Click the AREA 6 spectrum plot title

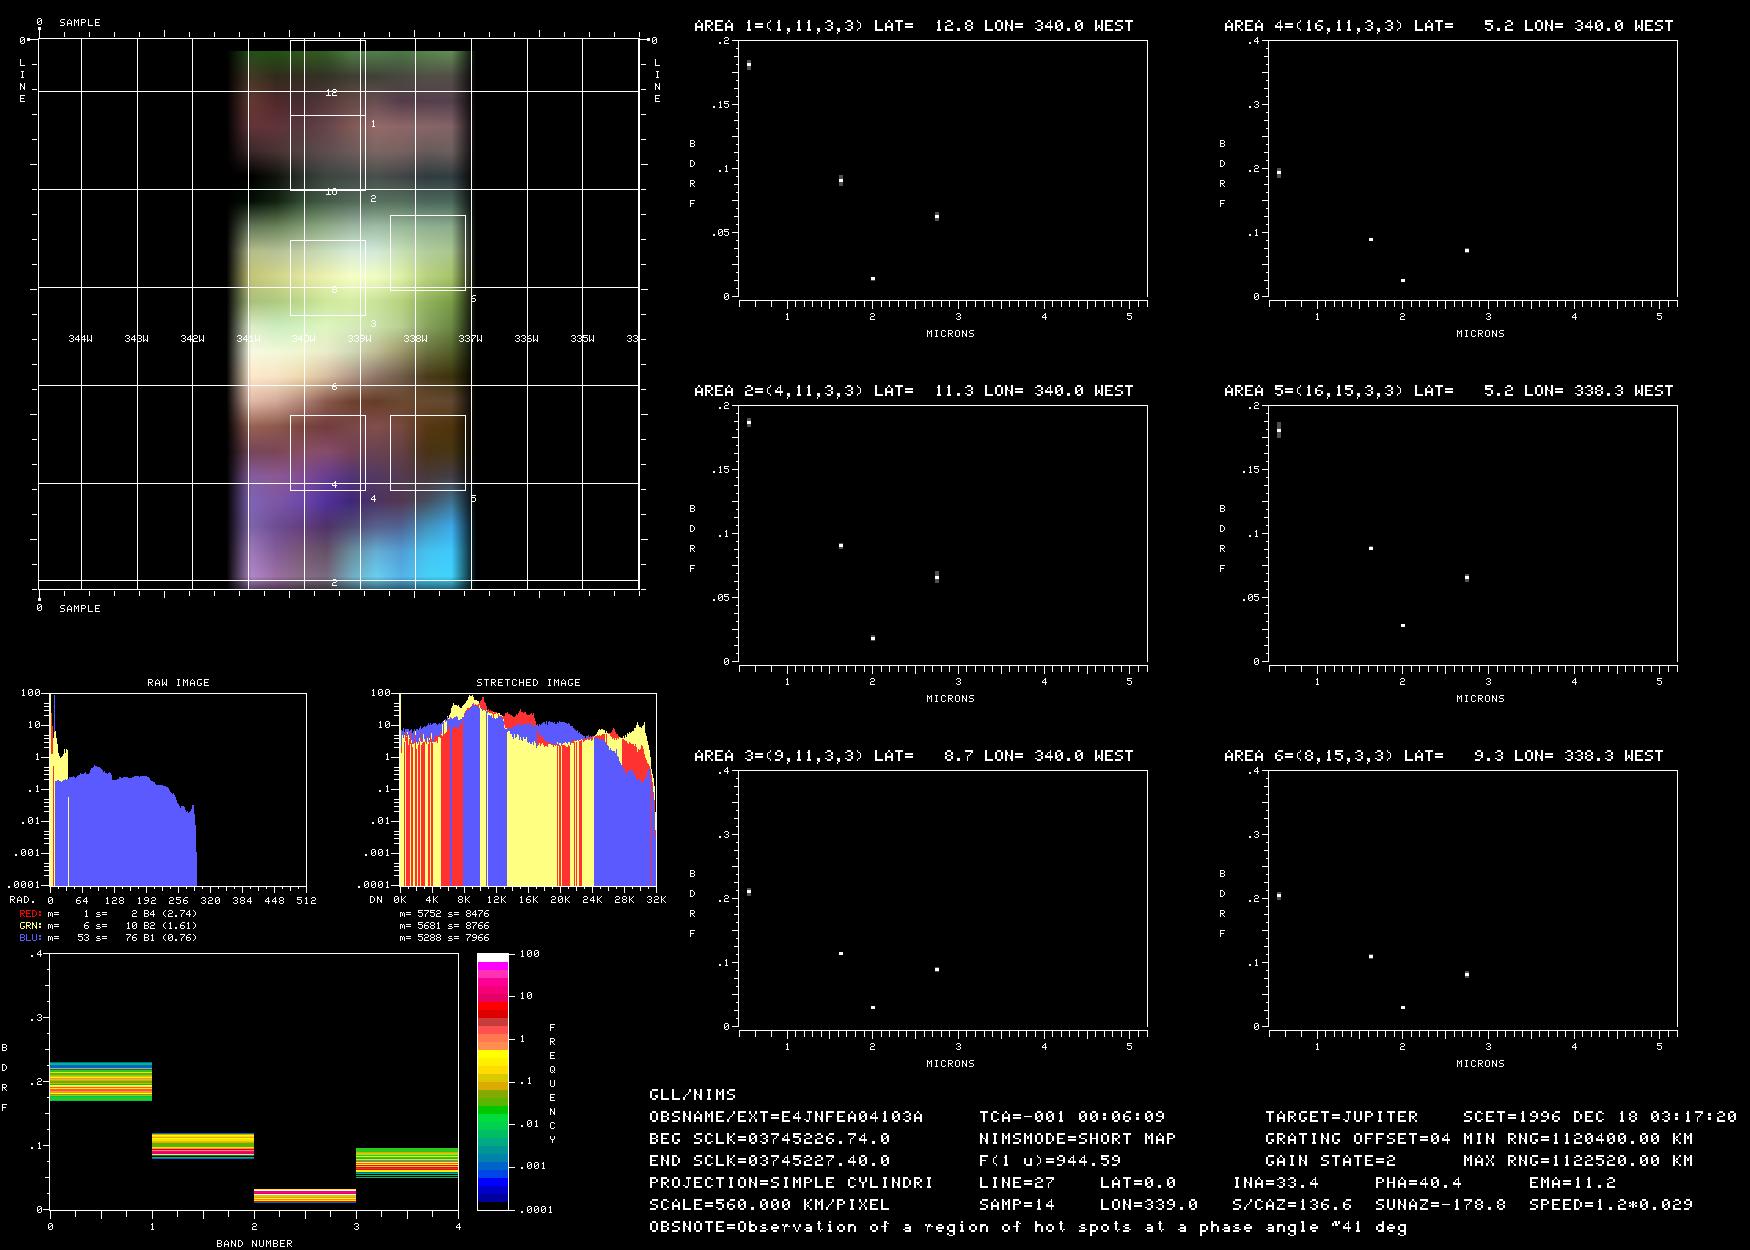tap(1442, 755)
